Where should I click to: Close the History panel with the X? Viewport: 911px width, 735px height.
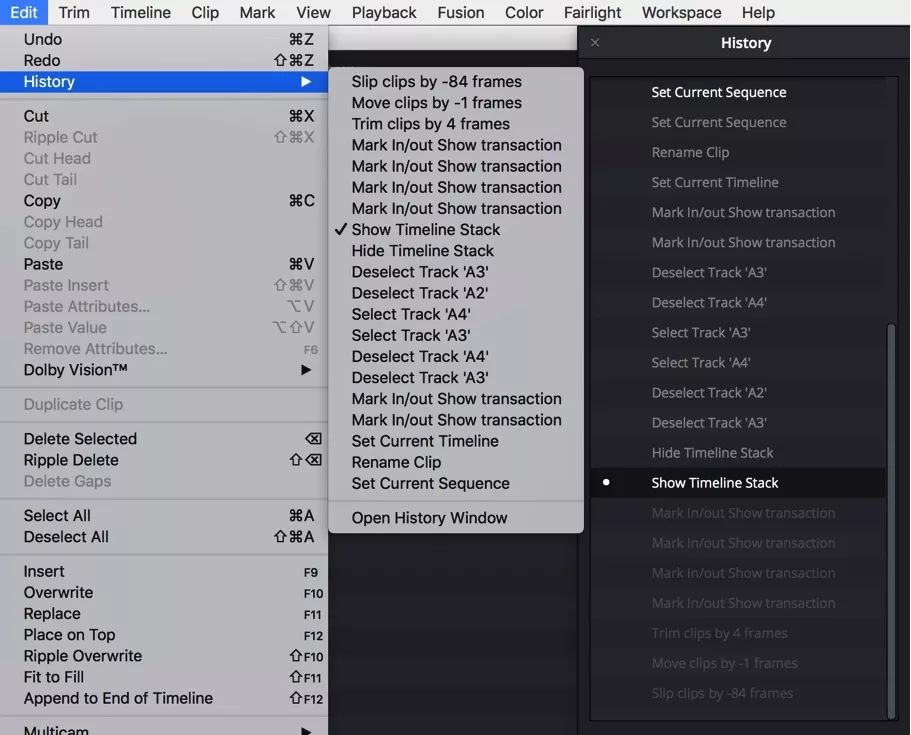pyautogui.click(x=595, y=42)
